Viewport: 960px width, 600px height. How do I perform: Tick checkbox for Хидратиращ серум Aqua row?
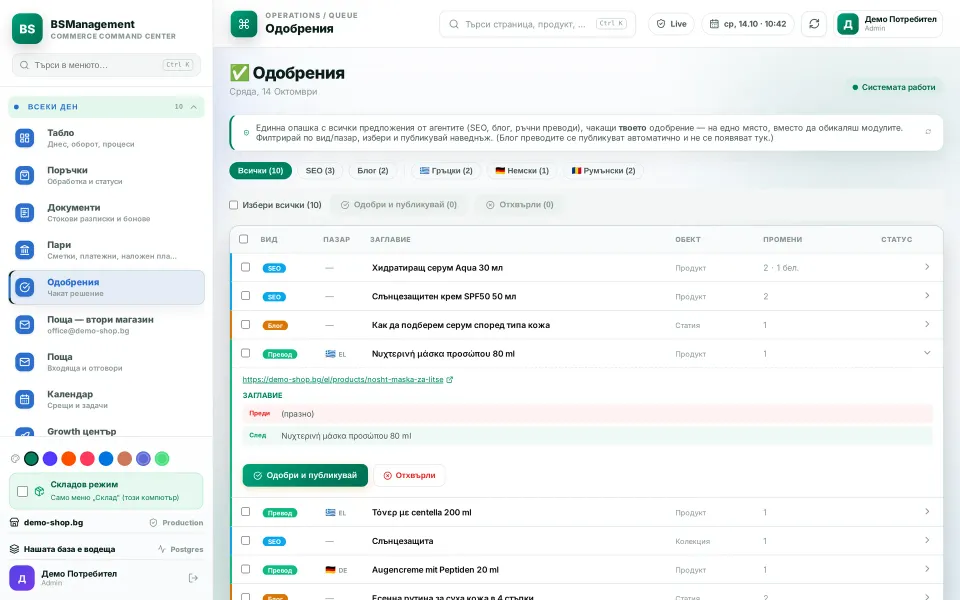click(246, 267)
